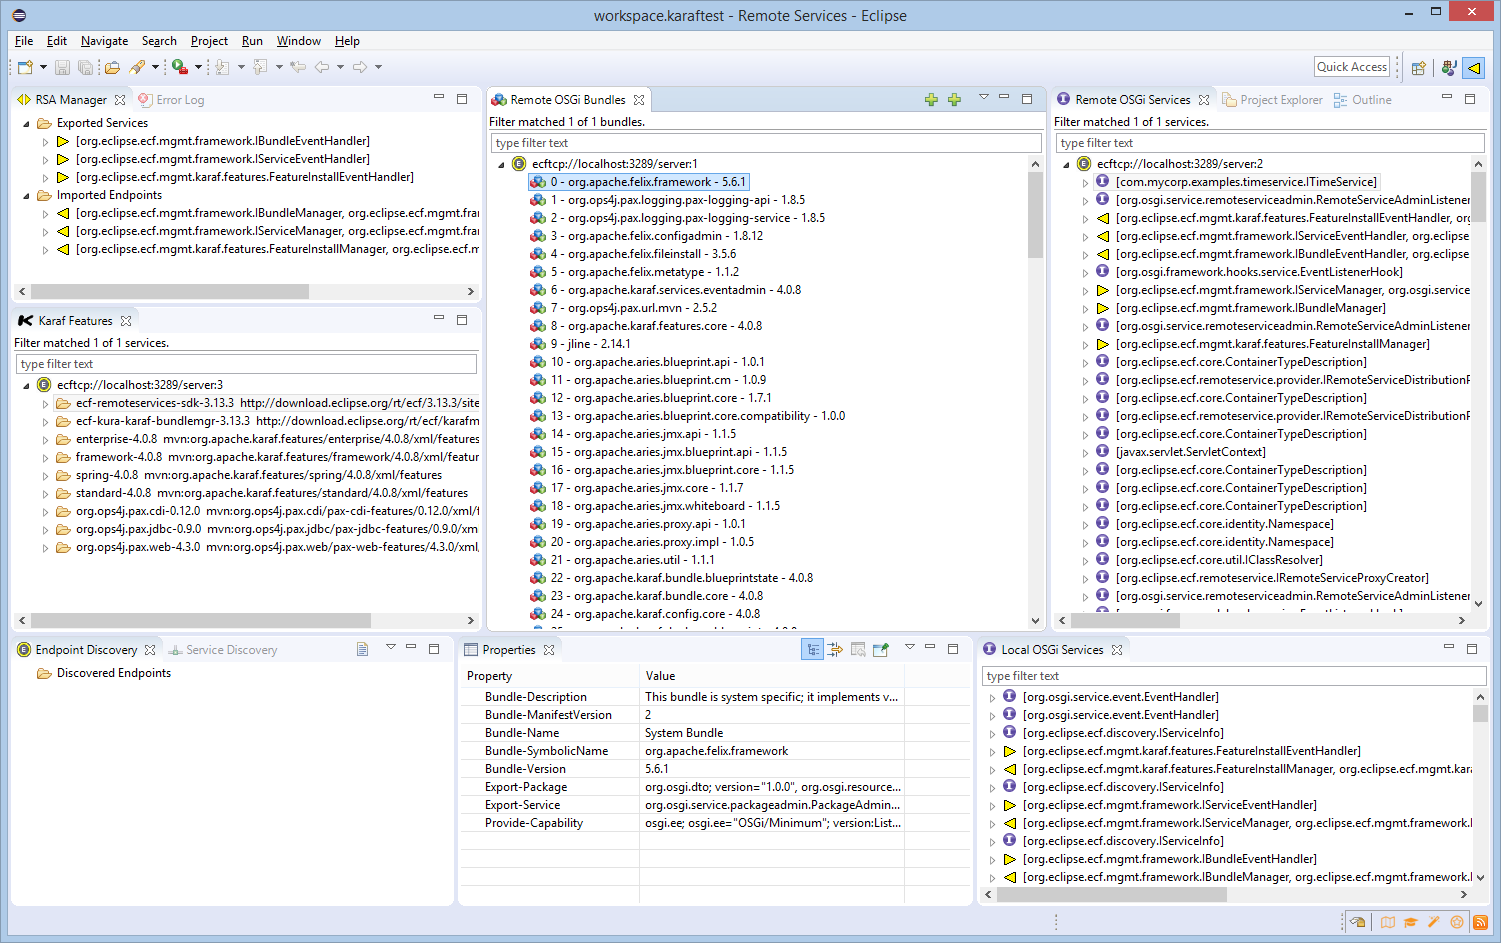The image size is (1501, 943).
Task: Click the Next Annotation toolbar icon
Action: point(222,67)
